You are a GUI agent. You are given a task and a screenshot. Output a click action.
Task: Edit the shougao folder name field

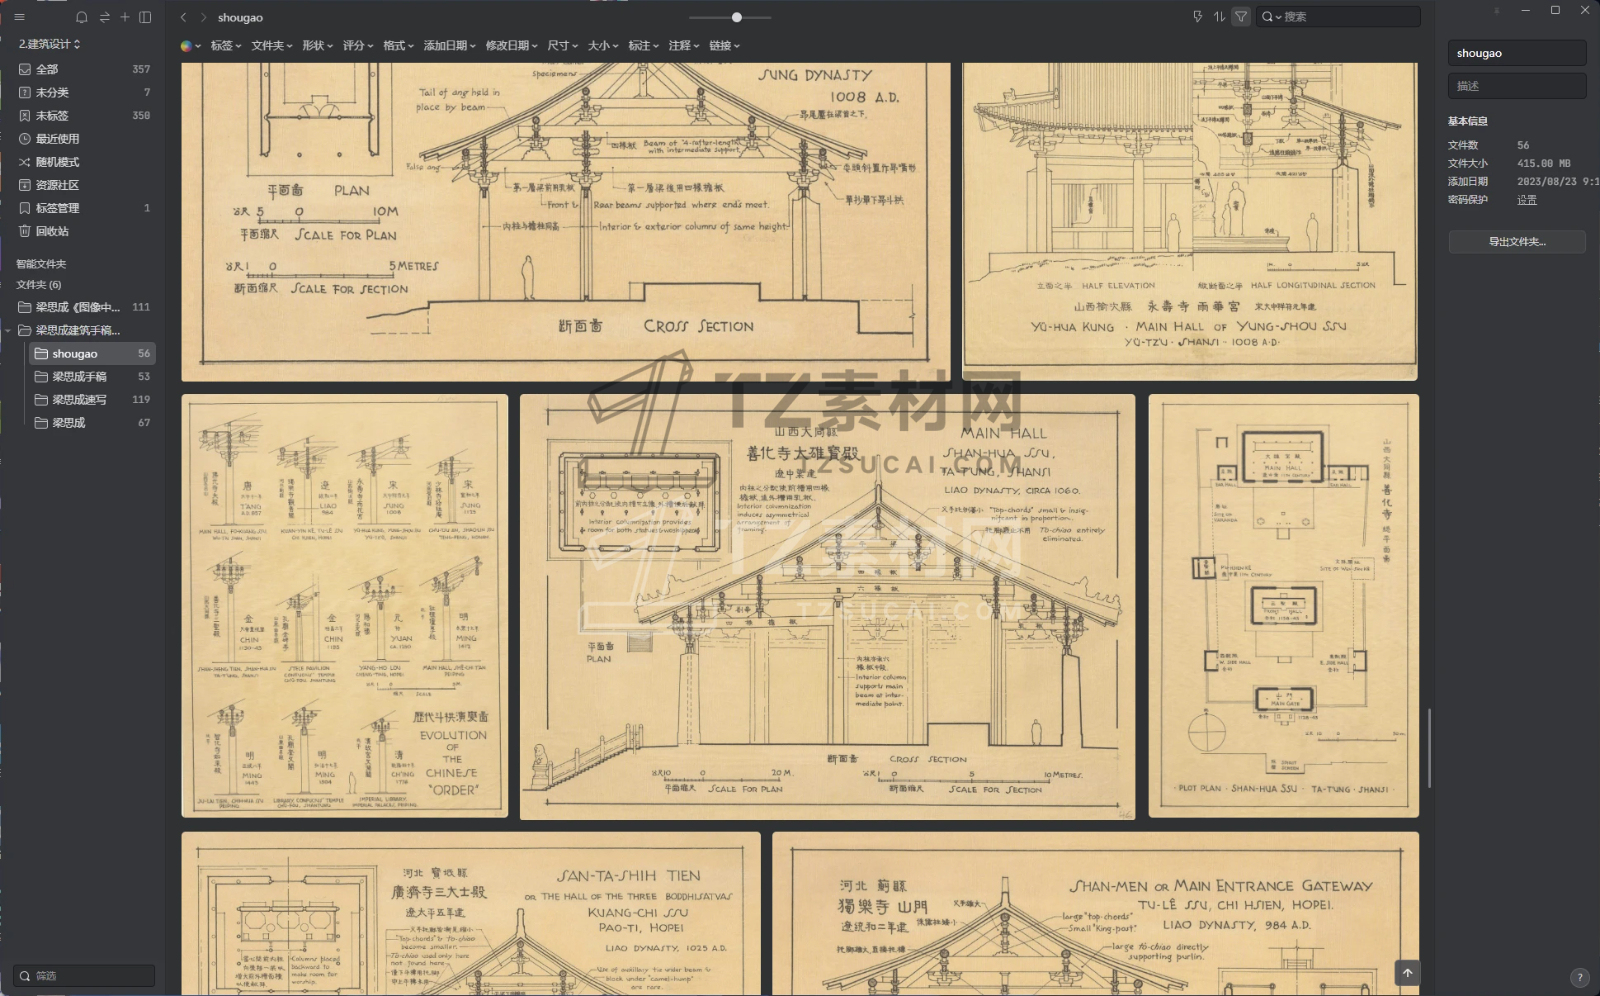coord(1517,53)
